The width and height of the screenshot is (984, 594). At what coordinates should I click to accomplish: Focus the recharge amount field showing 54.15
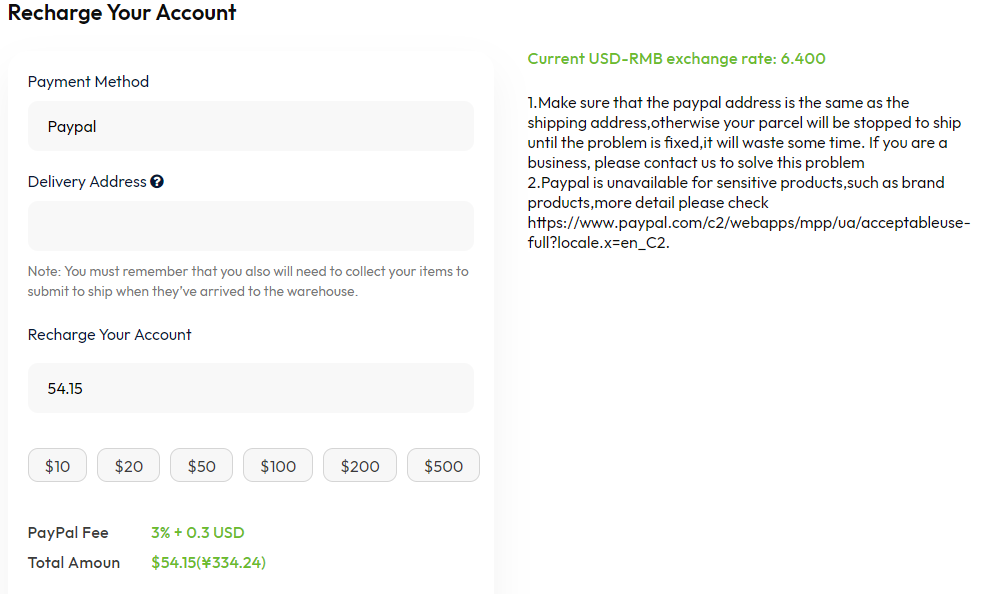point(250,388)
